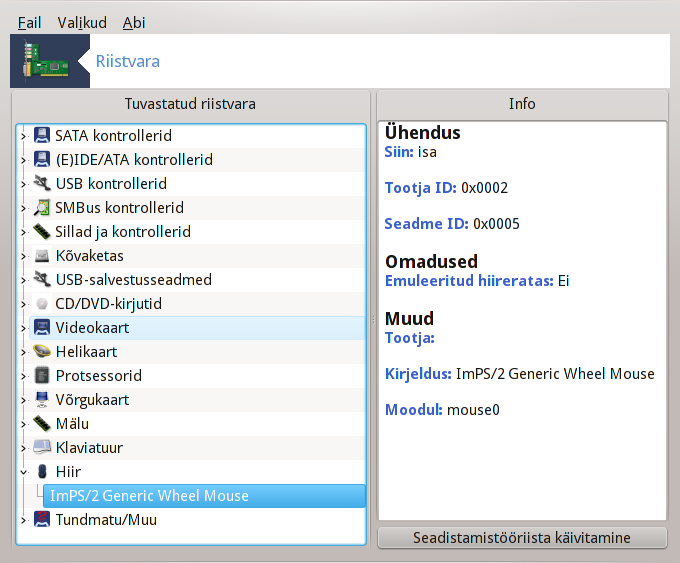
Task: Expand the Klaviatuur node
Action: point(23,448)
